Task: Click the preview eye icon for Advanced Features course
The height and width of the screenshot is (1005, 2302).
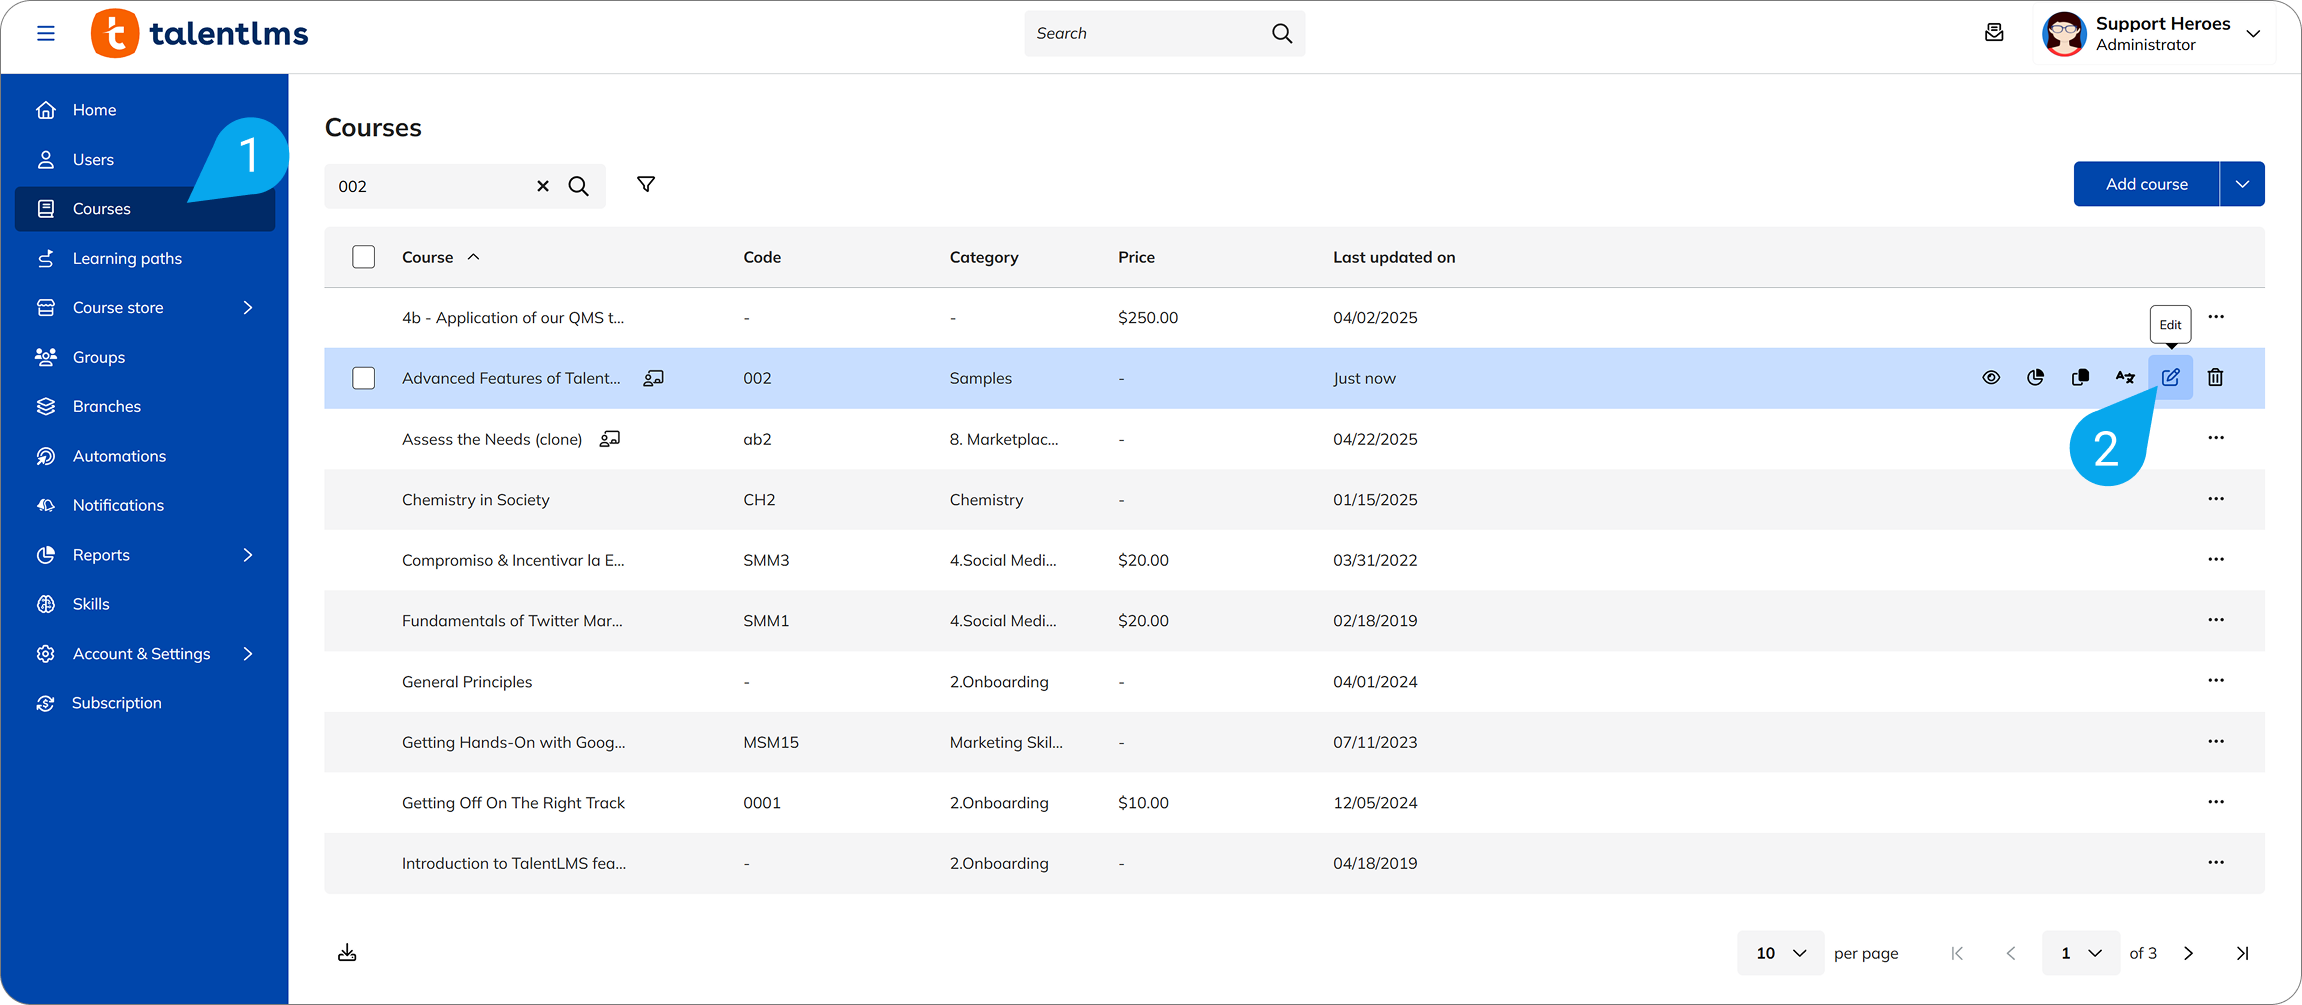Action: click(x=1991, y=378)
